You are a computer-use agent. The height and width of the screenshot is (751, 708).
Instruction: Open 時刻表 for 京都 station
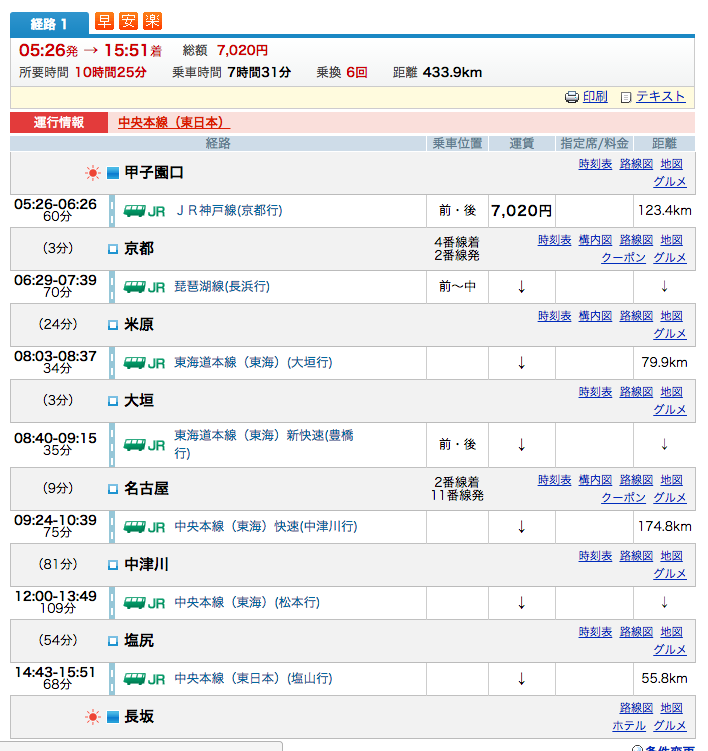554,240
